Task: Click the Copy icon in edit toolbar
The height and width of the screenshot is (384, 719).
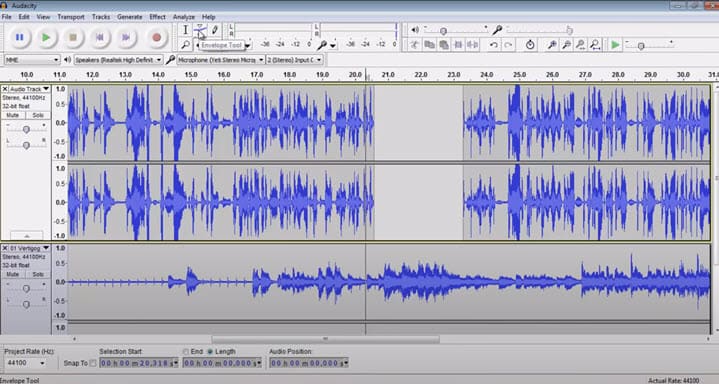Action: pos(429,45)
